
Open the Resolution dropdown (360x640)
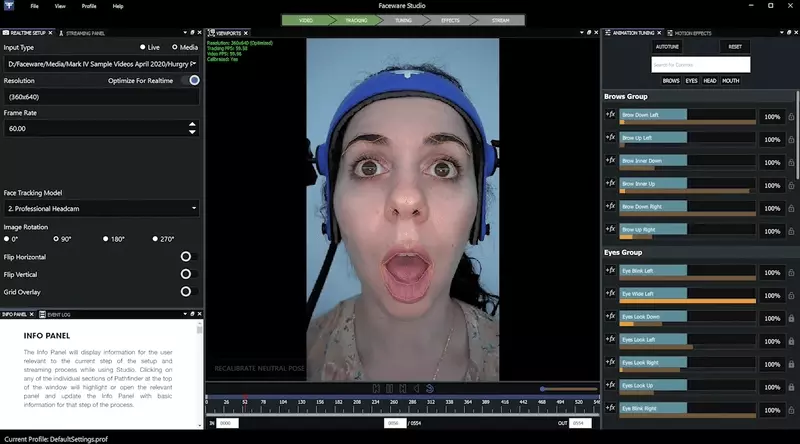click(x=102, y=97)
